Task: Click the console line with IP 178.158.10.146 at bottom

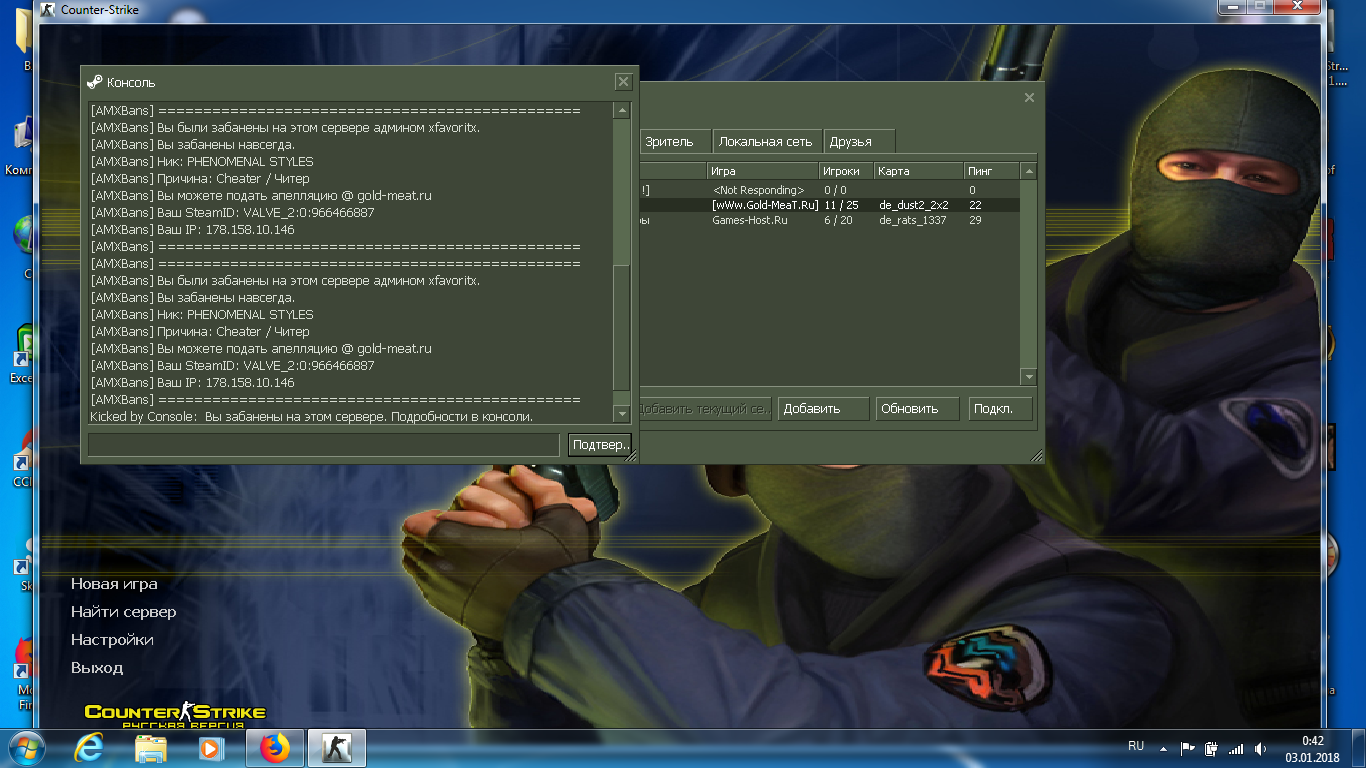Action: (x=192, y=382)
